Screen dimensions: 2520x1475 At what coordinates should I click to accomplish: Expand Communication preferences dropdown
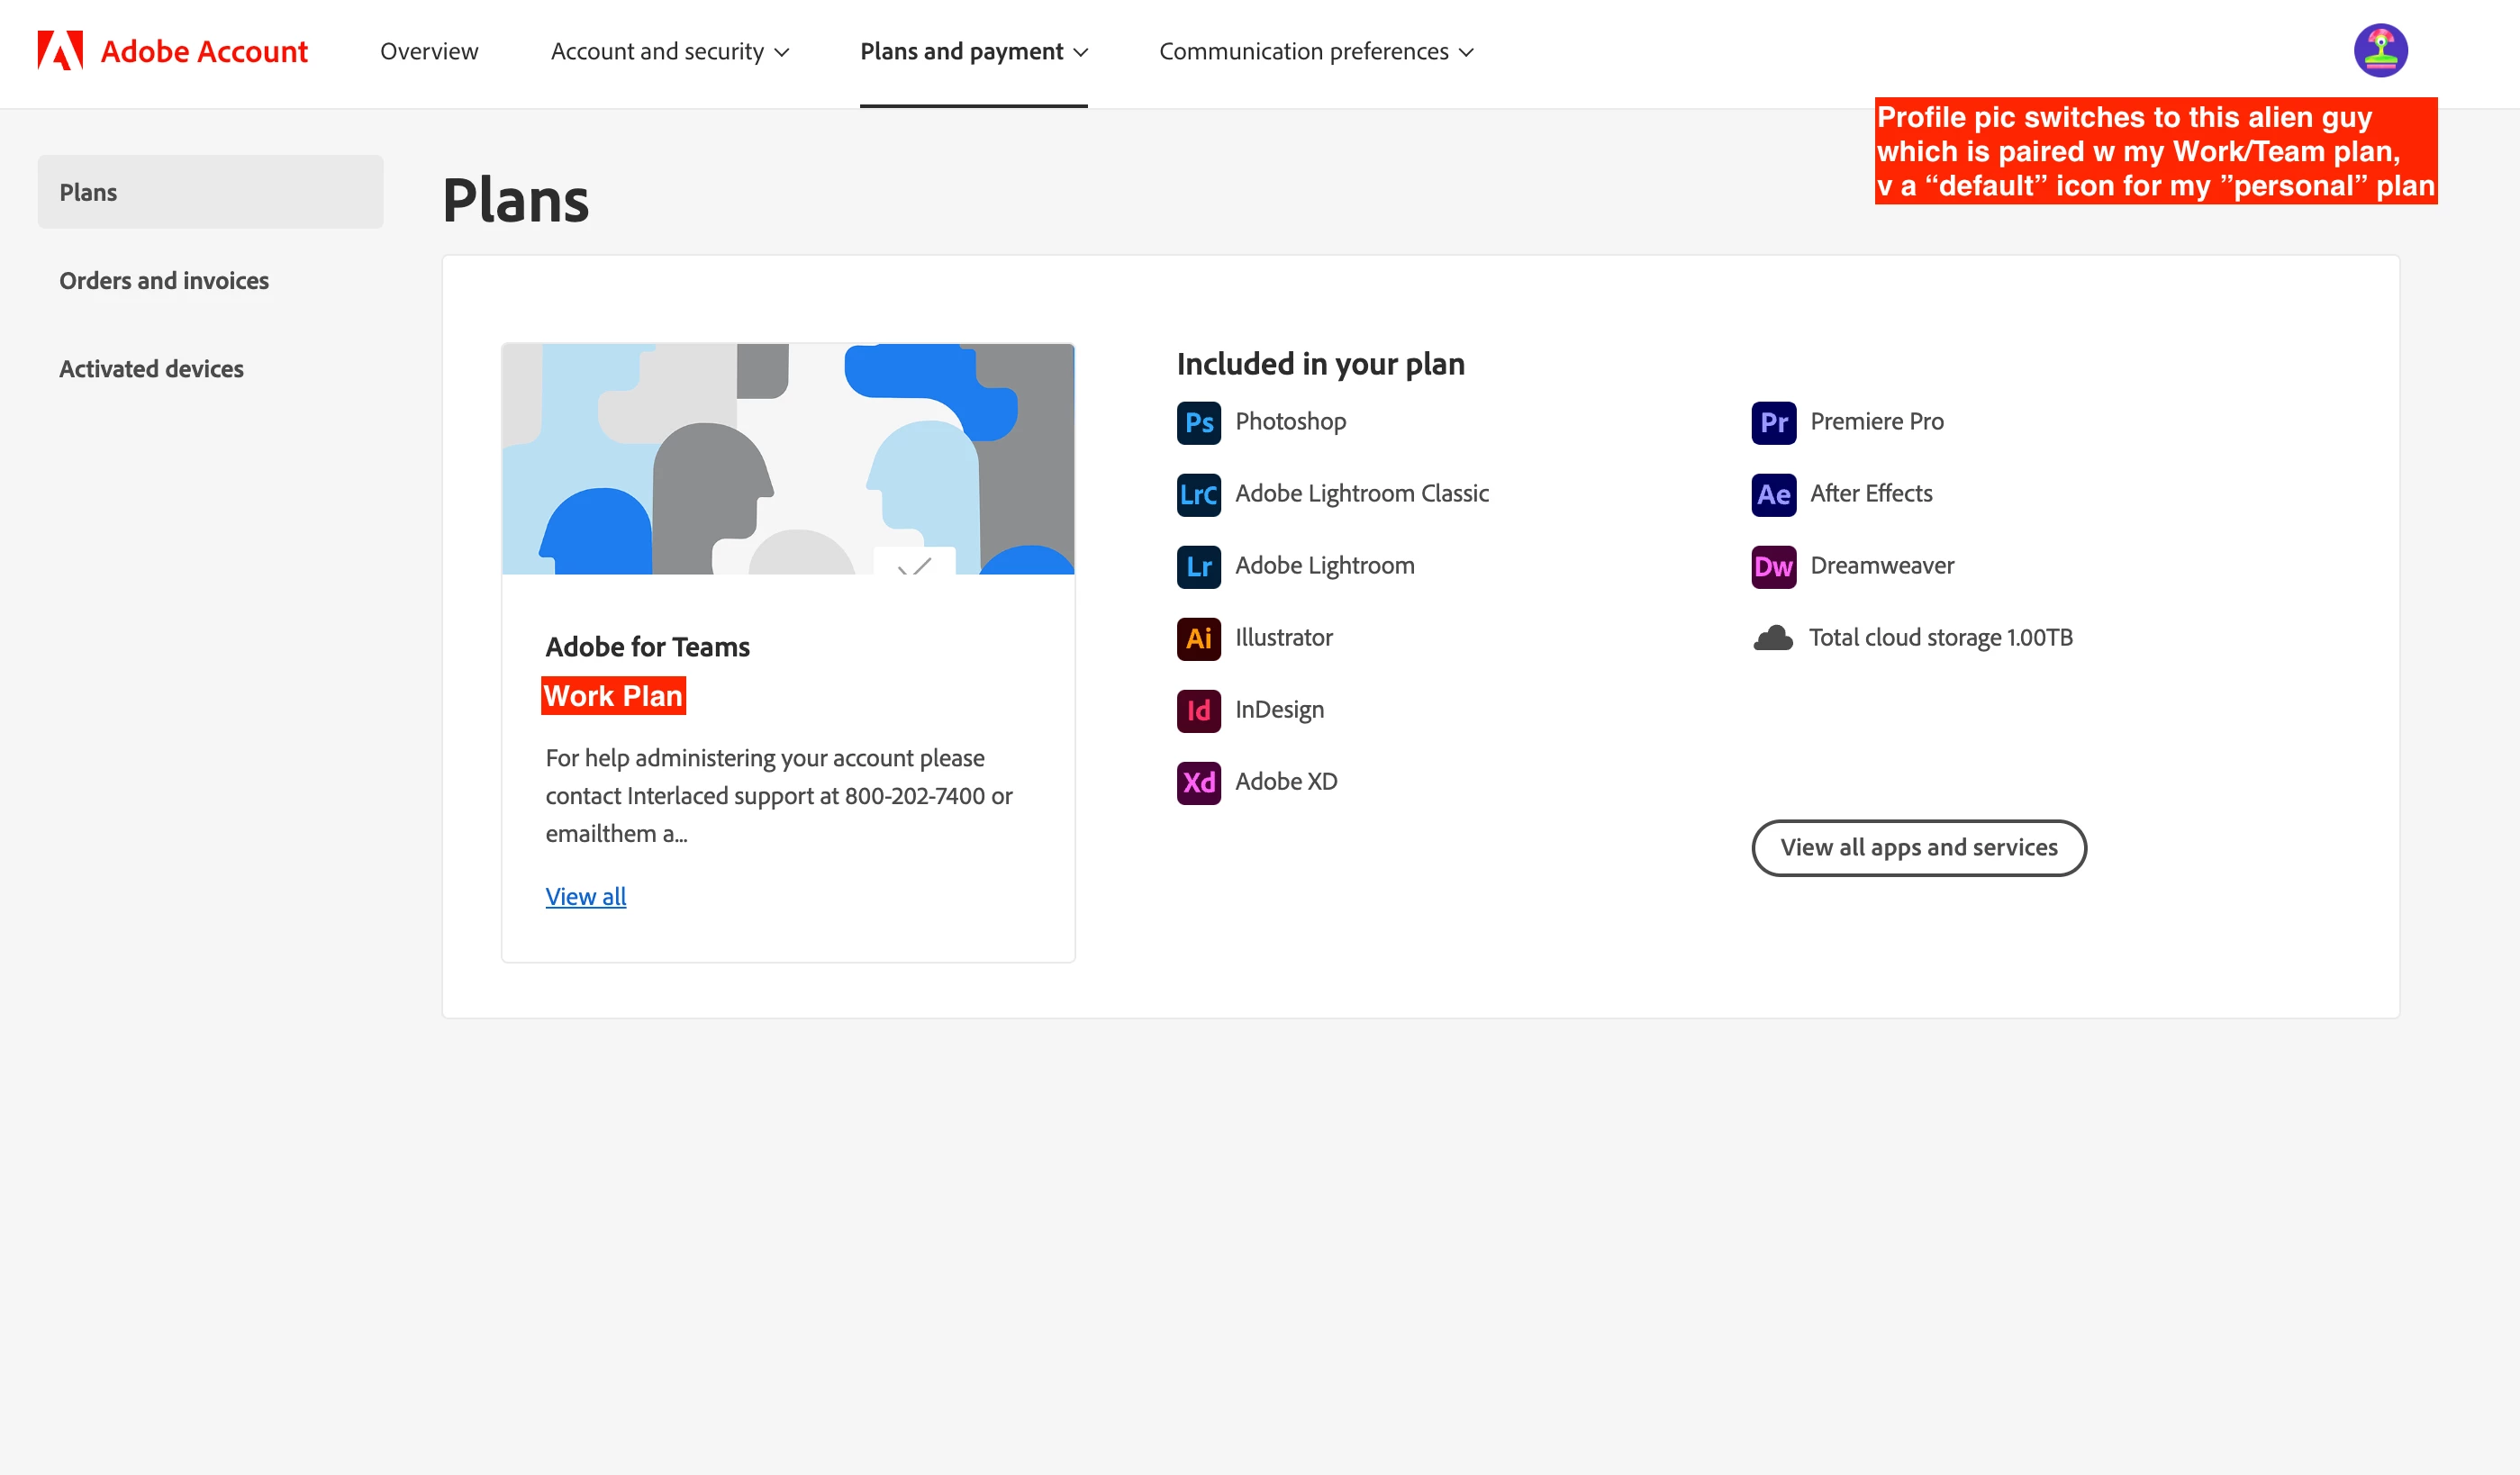coord(1316,51)
